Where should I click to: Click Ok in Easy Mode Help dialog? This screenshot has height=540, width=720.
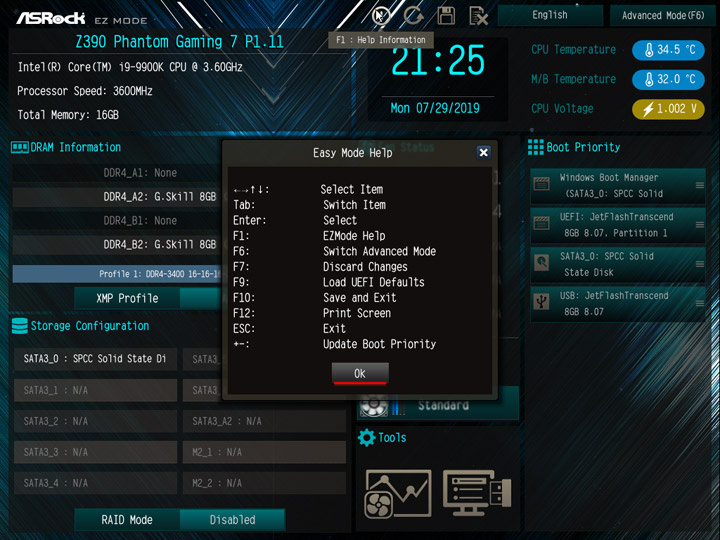click(360, 373)
